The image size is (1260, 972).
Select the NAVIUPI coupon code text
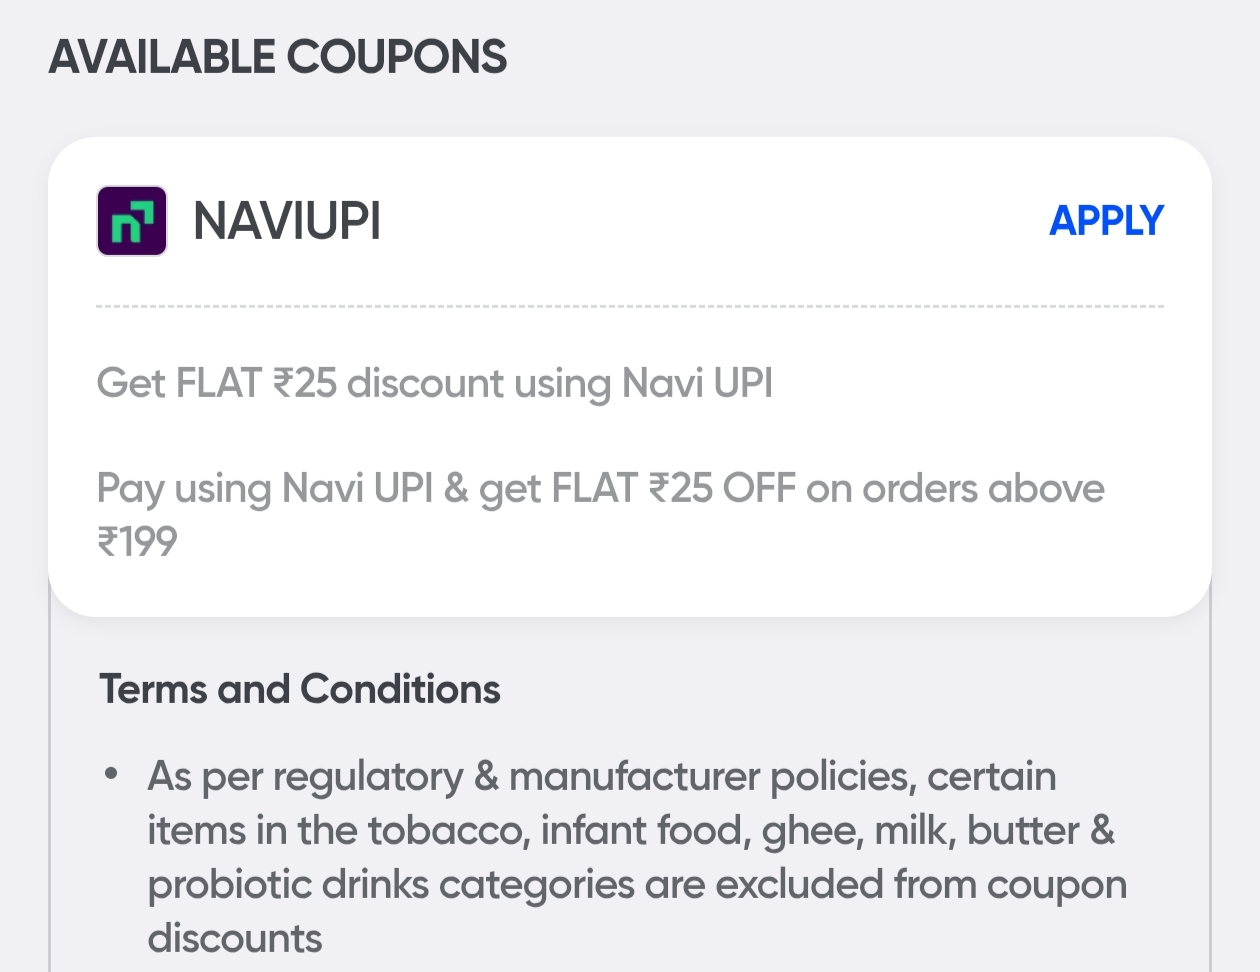coord(286,220)
